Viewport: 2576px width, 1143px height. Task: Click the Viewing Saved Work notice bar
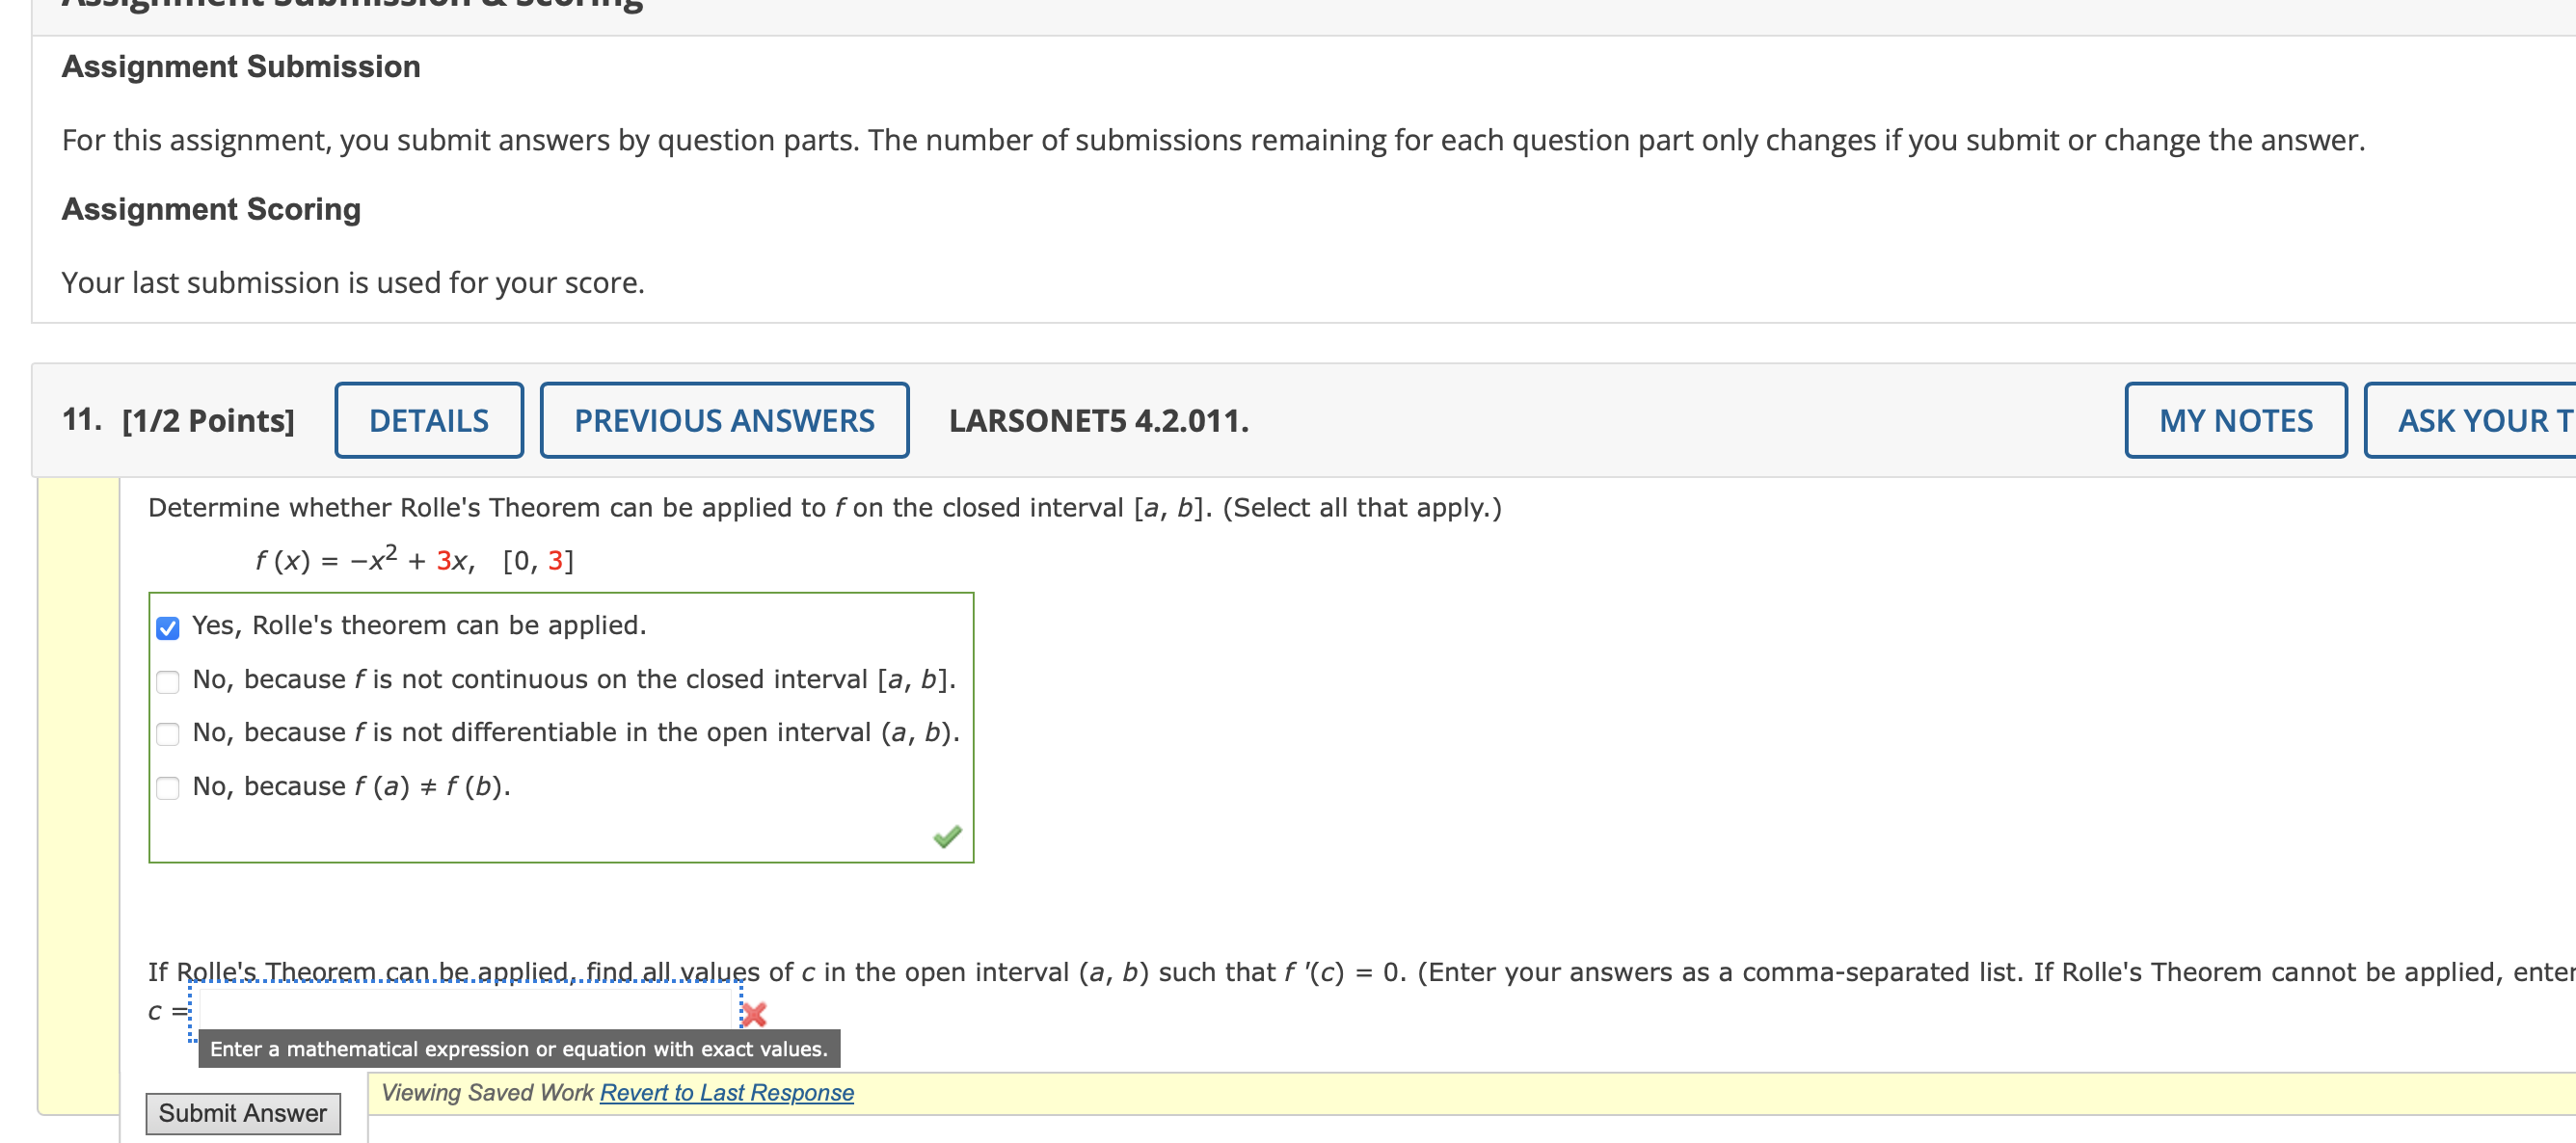487,1092
